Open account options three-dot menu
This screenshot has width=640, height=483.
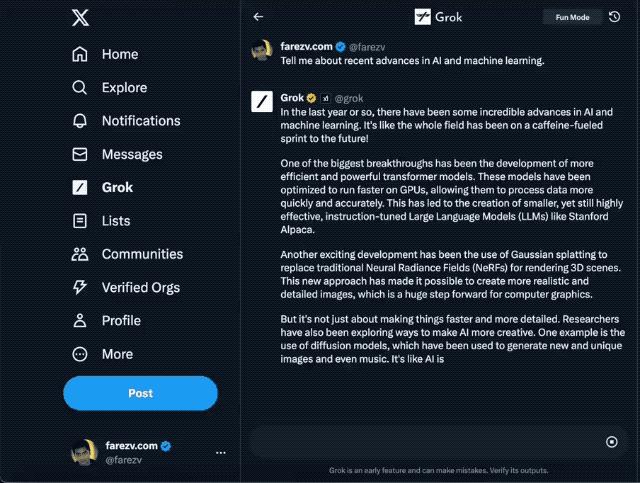pos(221,453)
